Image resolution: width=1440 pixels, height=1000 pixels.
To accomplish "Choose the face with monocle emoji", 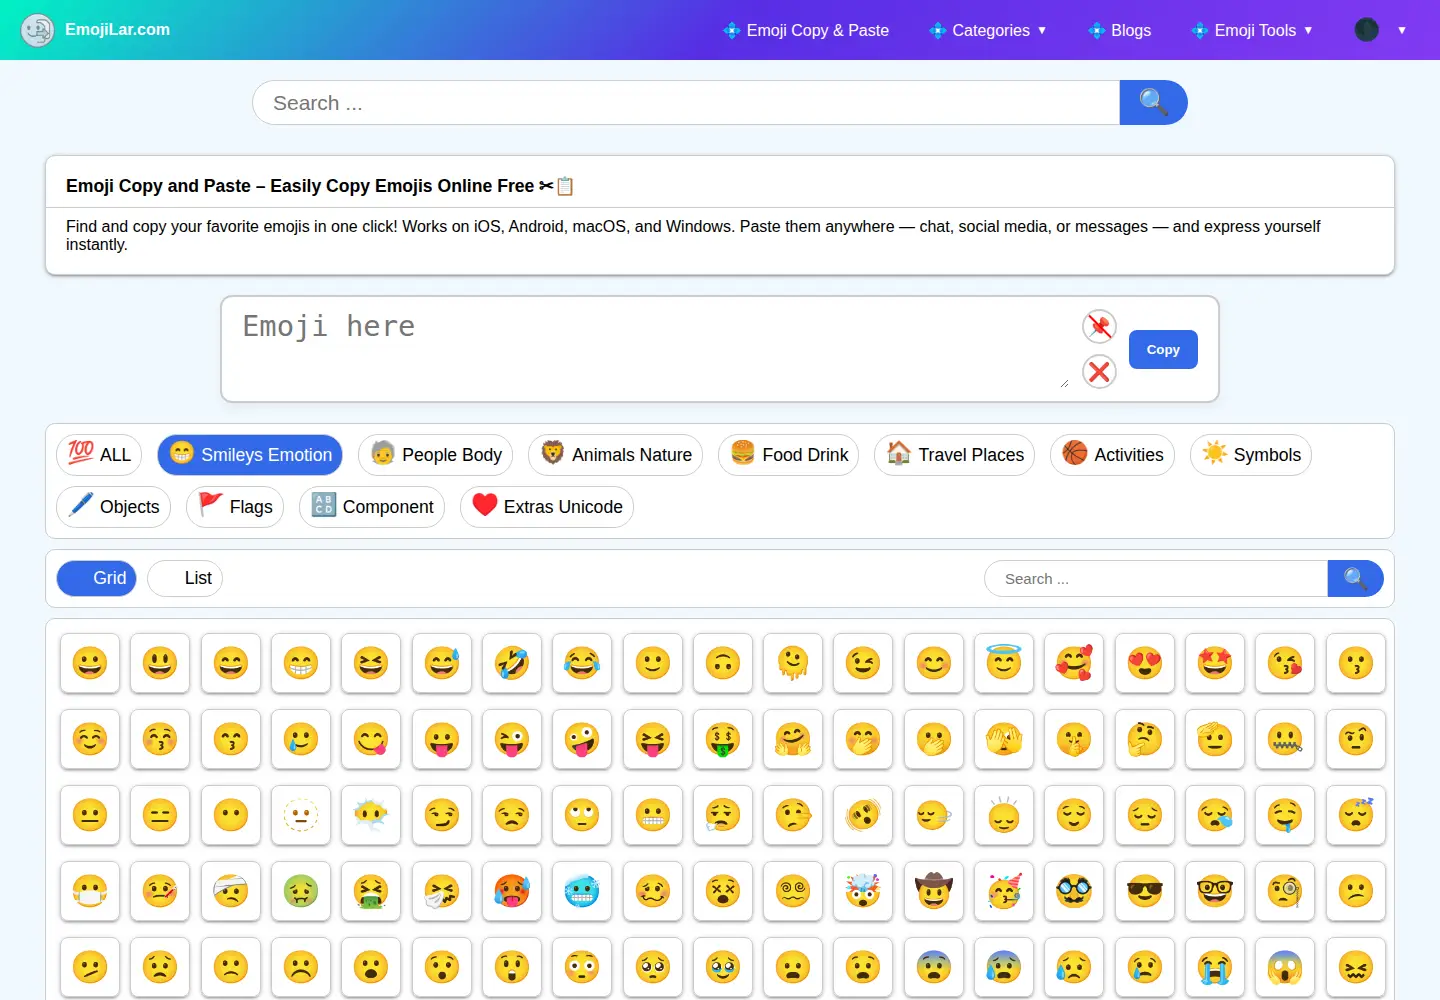I will (1285, 891).
